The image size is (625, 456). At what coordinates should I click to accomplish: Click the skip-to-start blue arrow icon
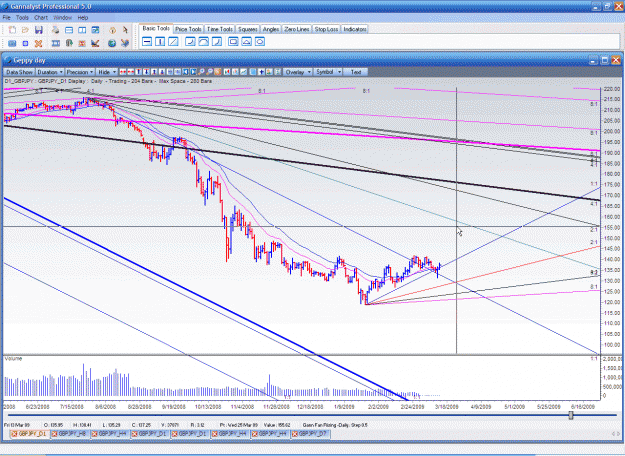pos(186,72)
